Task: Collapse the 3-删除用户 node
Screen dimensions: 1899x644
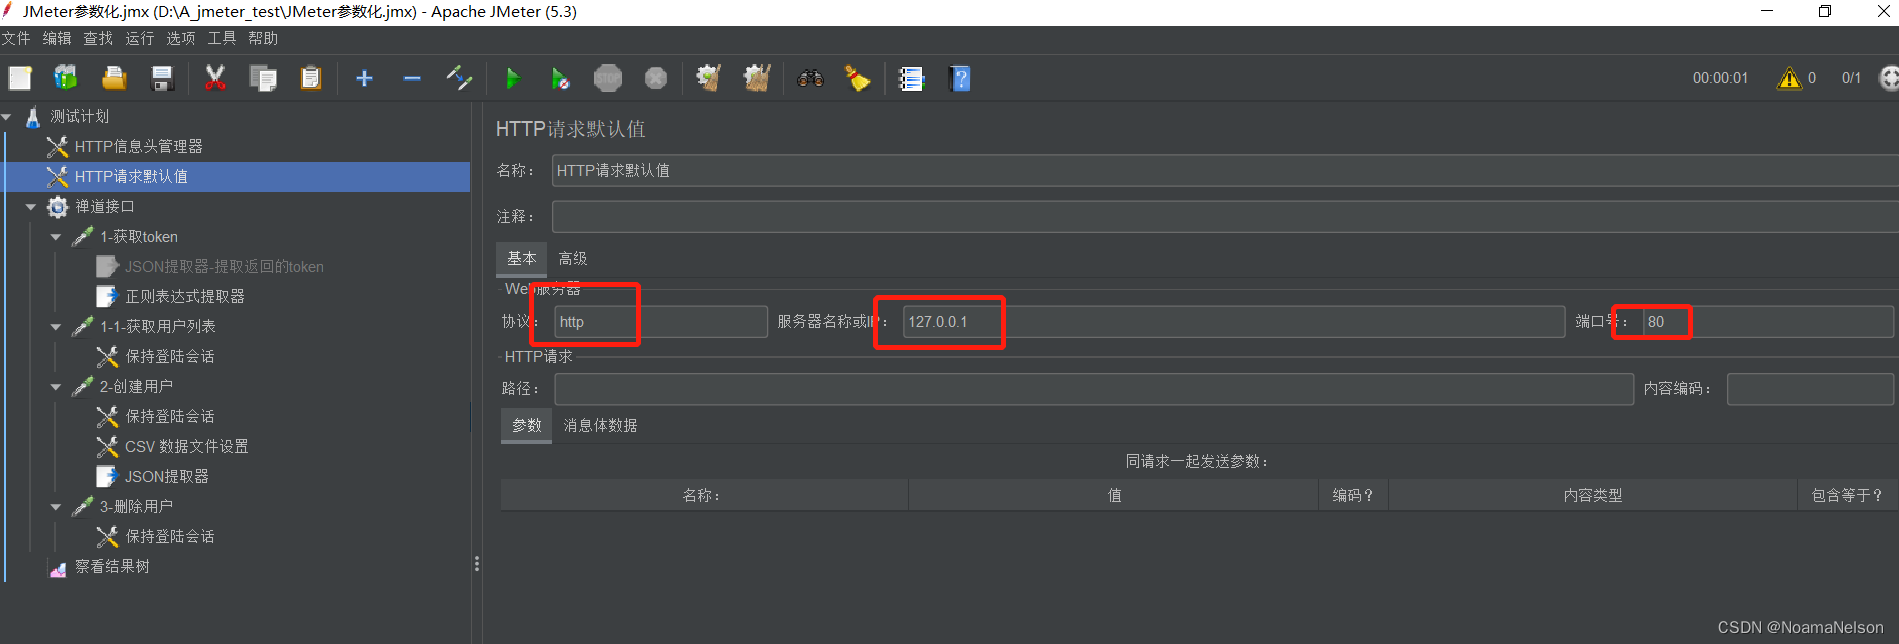Action: [x=56, y=507]
